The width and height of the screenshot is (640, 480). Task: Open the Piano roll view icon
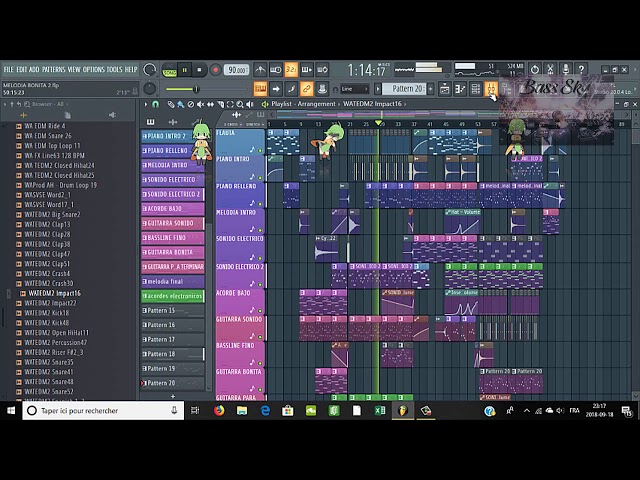[x=460, y=89]
